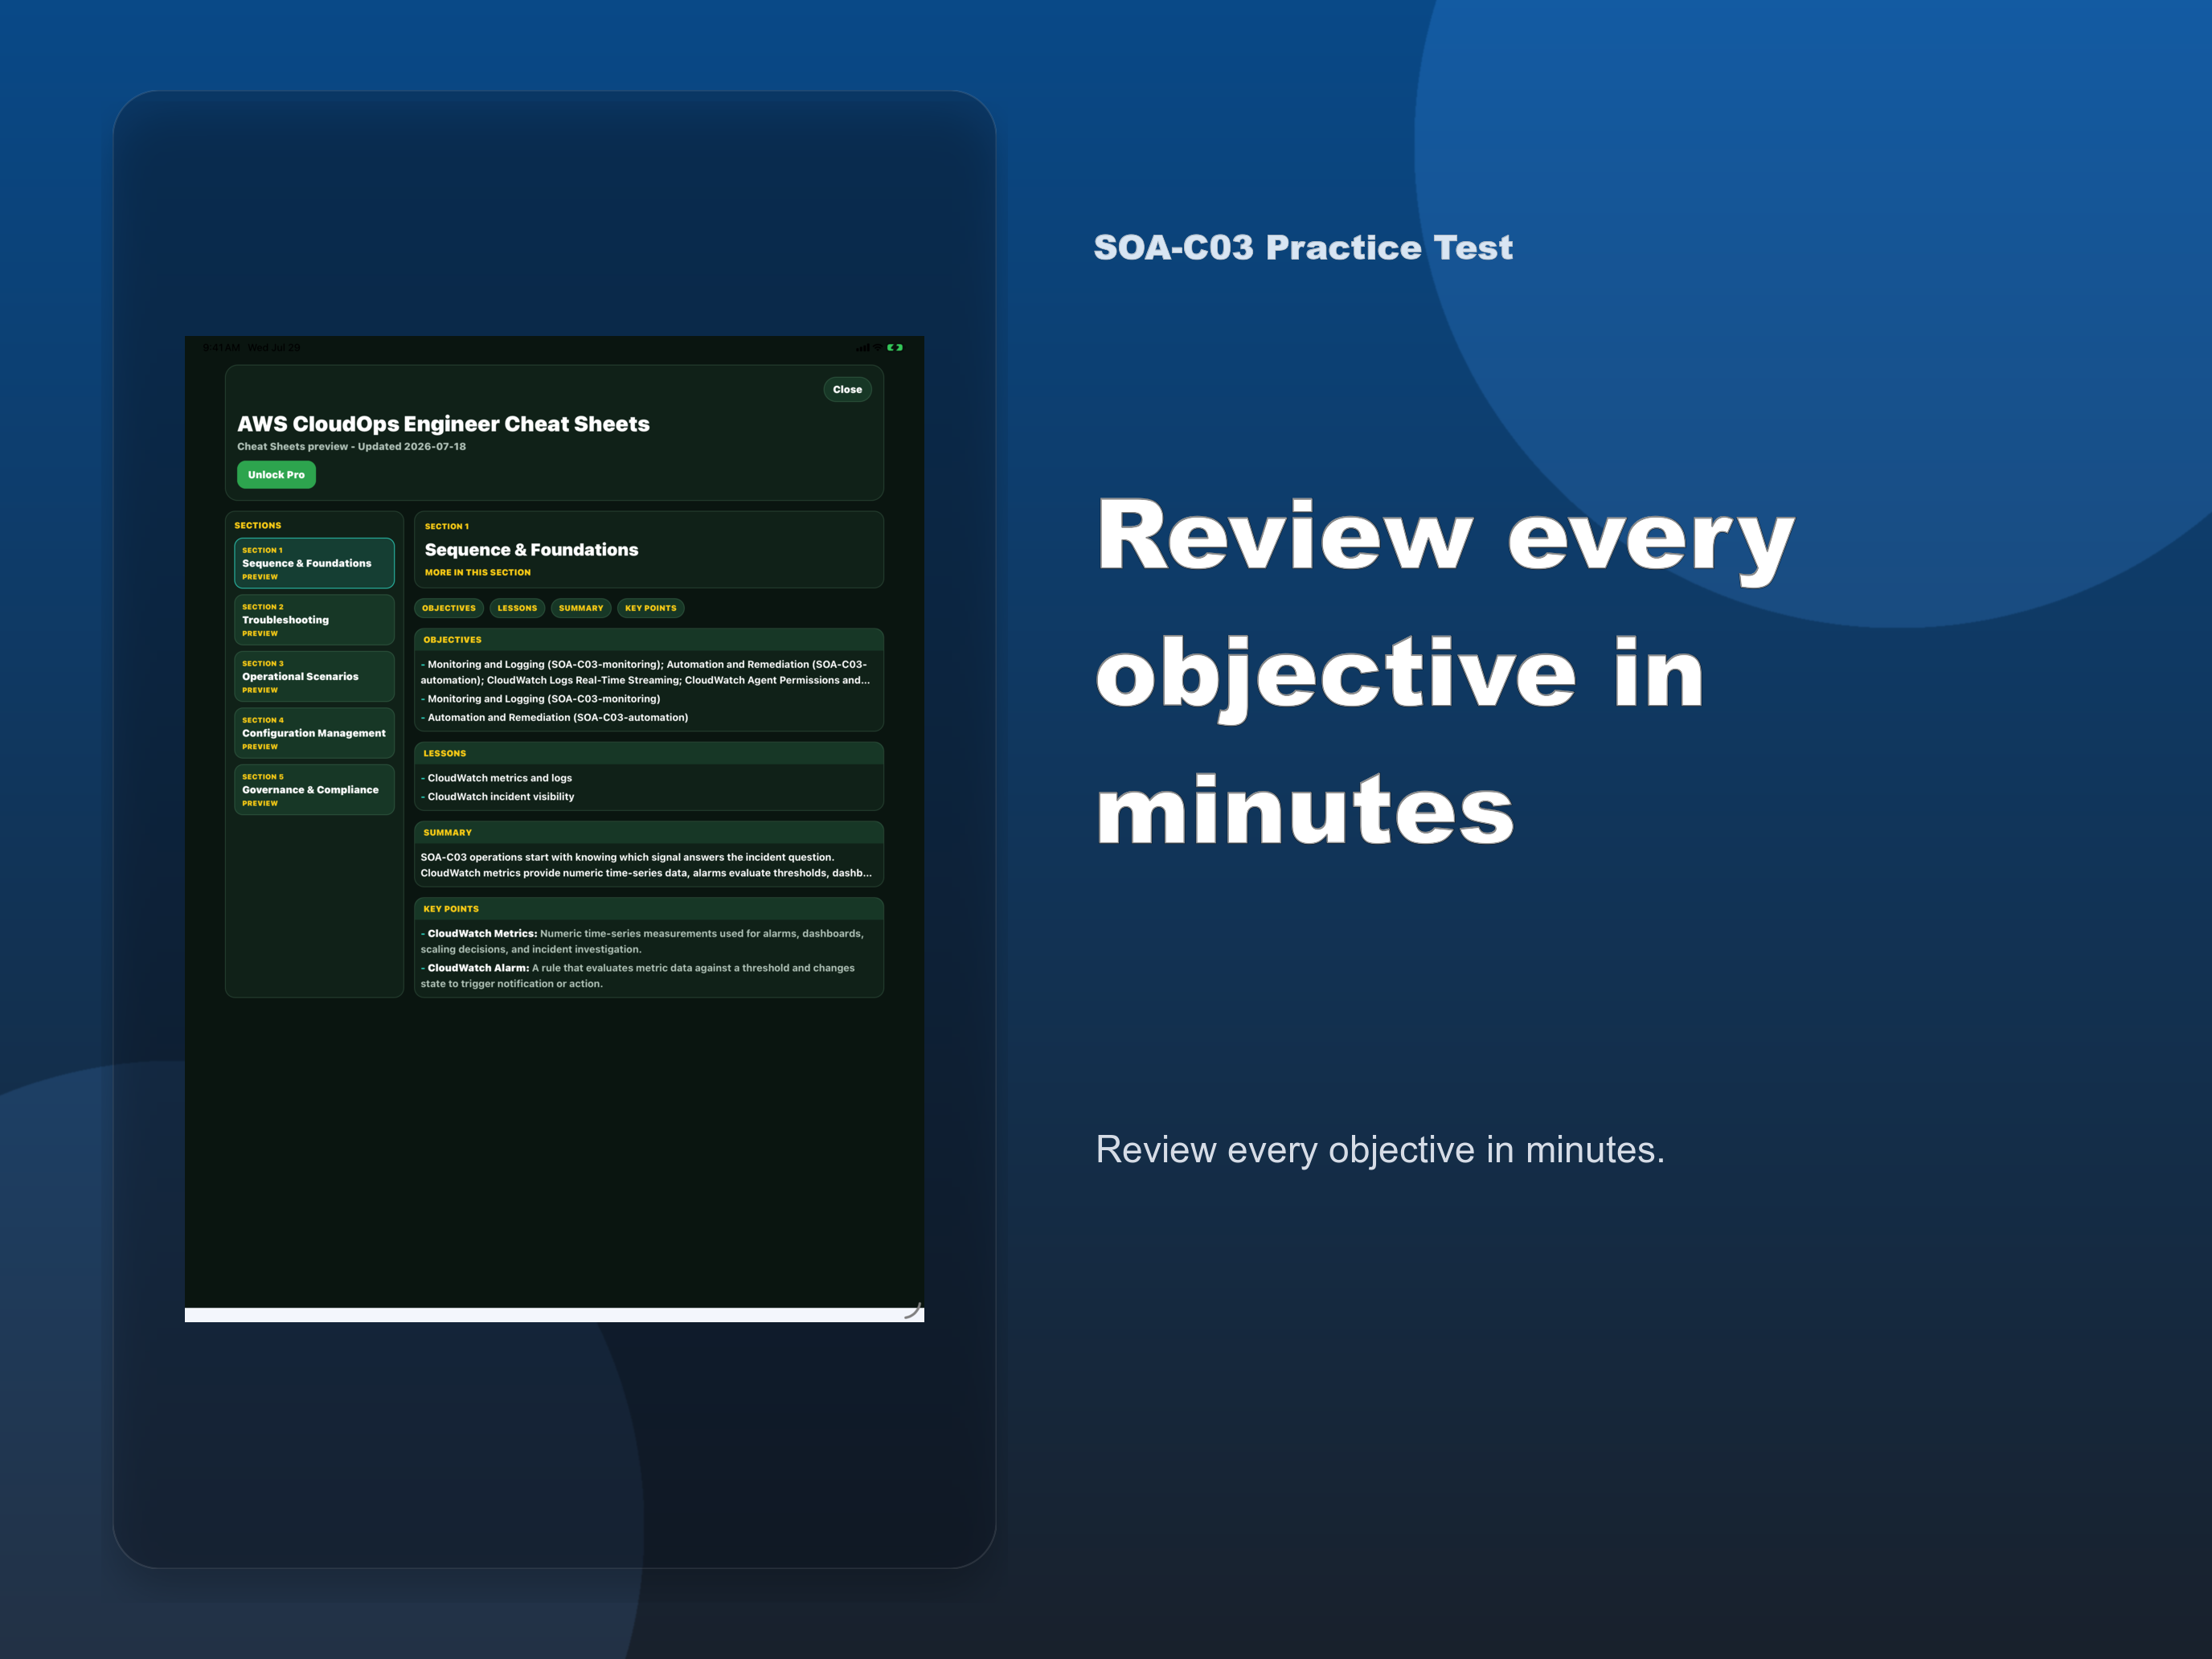The image size is (2212, 1659).
Task: Click the Sequence & Foundations section heading
Action: (531, 550)
